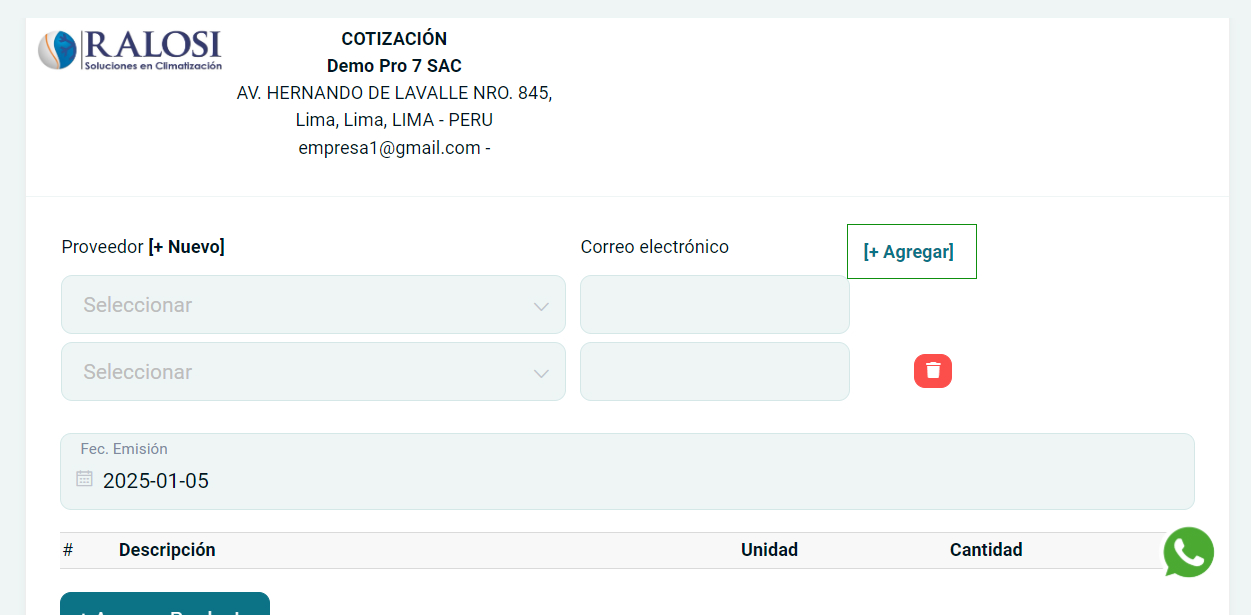The width and height of the screenshot is (1251, 615).
Task: Expand the second supplier dropdown chevron arrow
Action: pyautogui.click(x=541, y=373)
